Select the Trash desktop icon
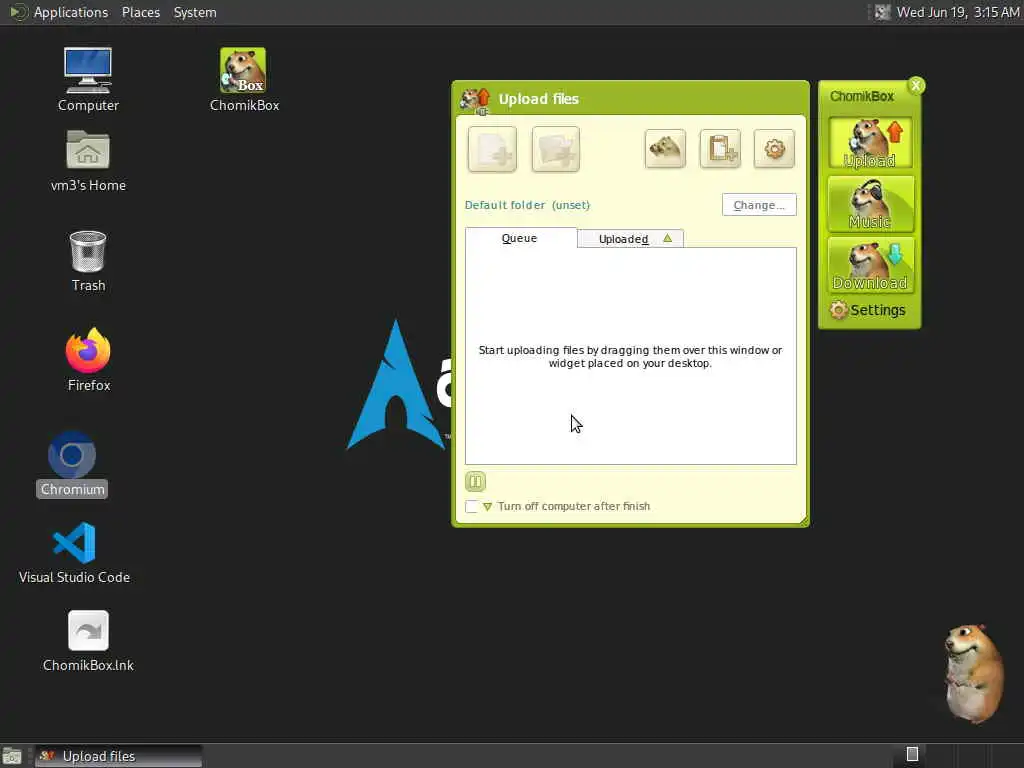 (x=88, y=261)
